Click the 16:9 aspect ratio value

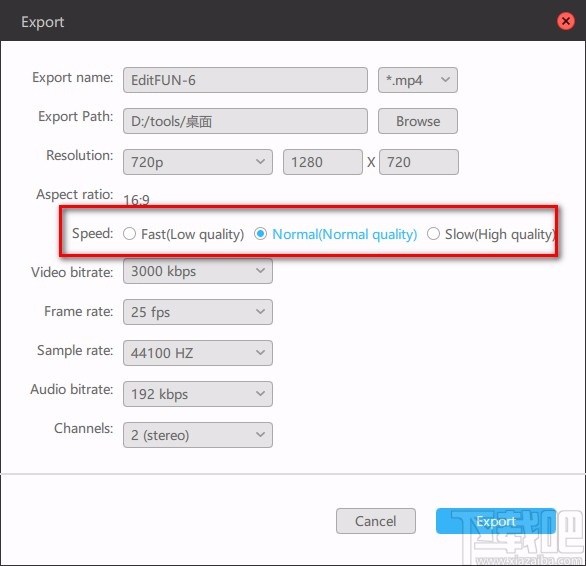coord(136,200)
